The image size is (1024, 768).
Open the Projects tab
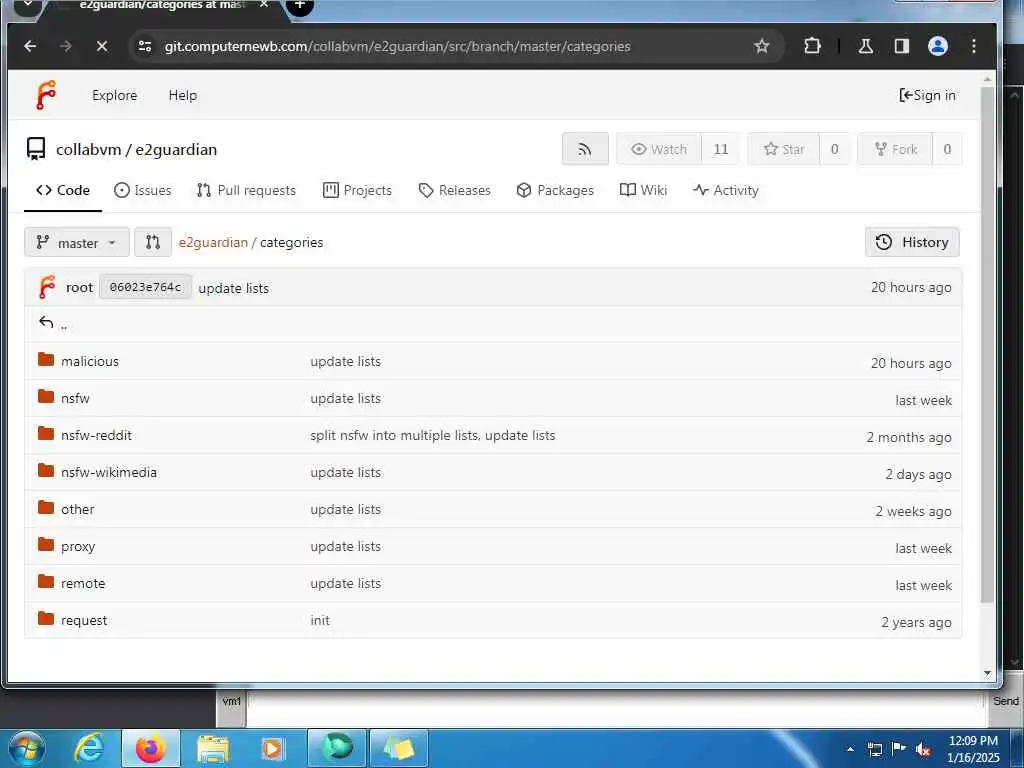357,191
